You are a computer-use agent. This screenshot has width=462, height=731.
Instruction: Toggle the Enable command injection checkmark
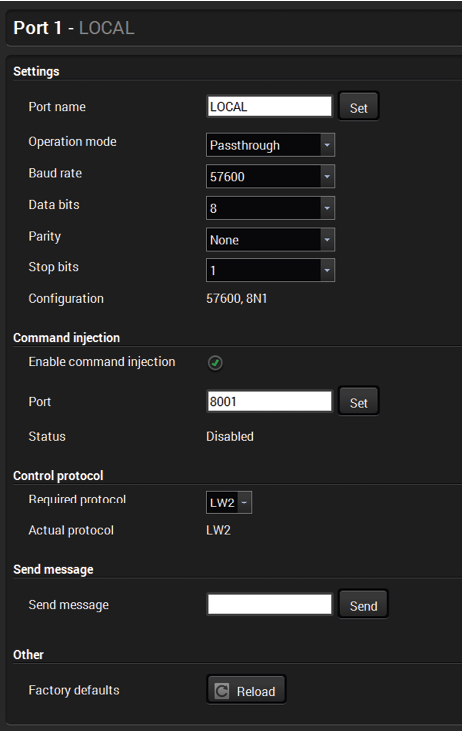[x=215, y=363]
